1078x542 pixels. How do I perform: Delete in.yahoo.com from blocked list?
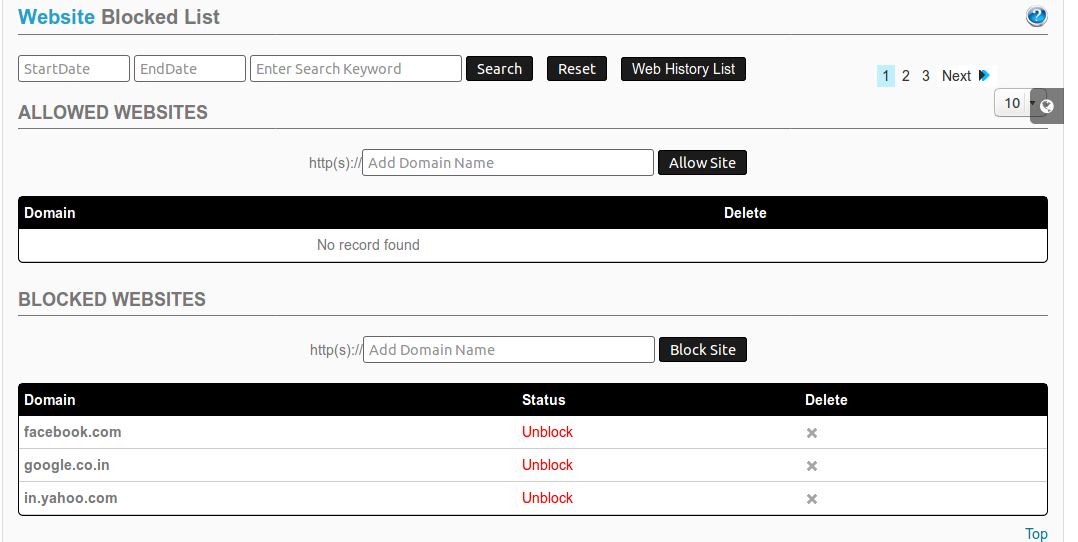(812, 499)
